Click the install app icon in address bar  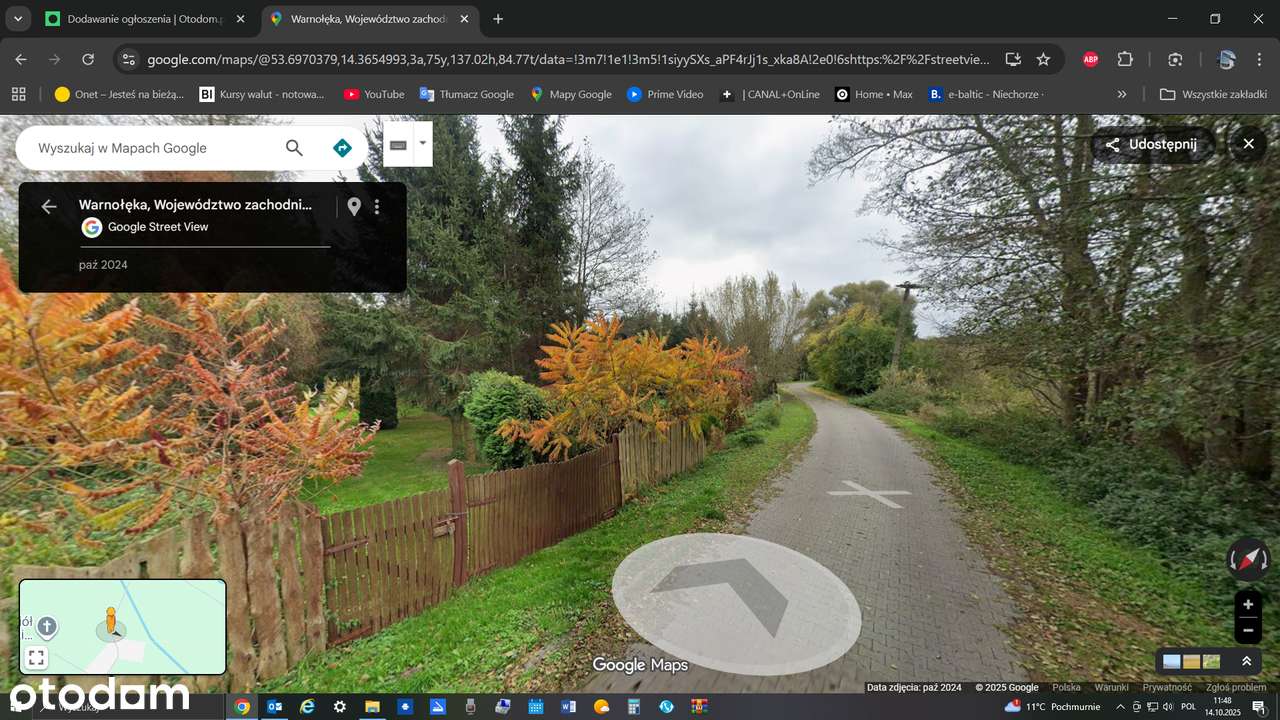[1013, 59]
